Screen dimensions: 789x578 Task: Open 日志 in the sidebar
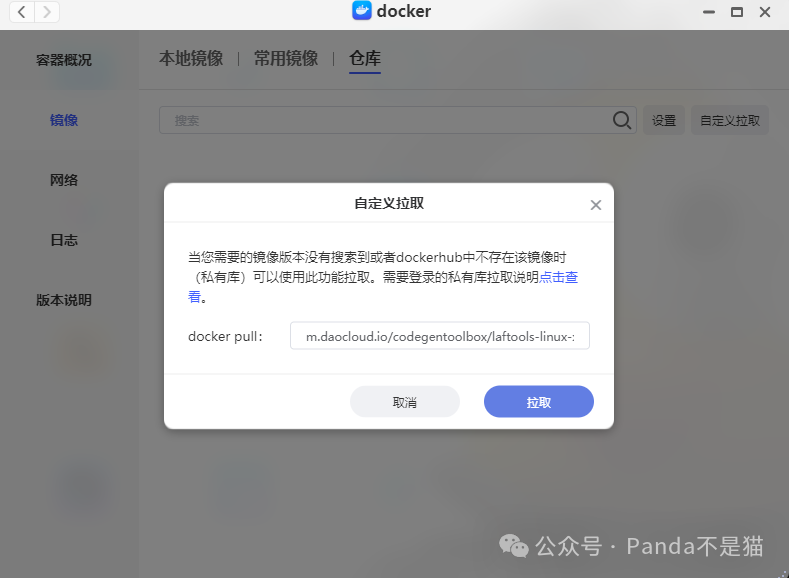(x=64, y=240)
